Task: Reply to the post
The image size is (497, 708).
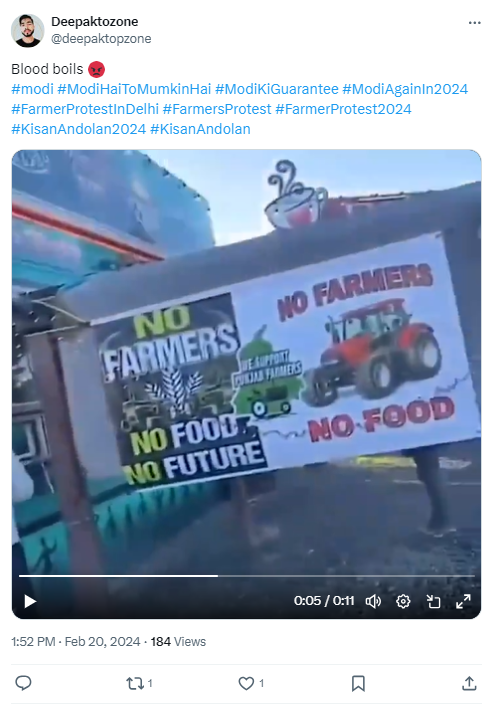Action: click(x=23, y=683)
